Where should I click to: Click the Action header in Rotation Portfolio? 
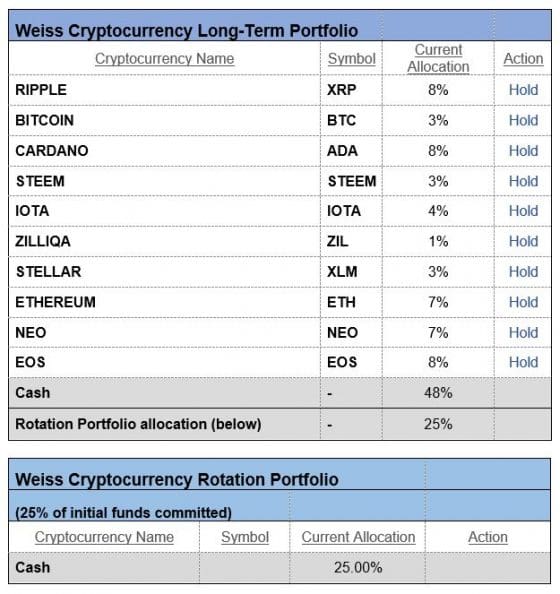[x=488, y=537]
